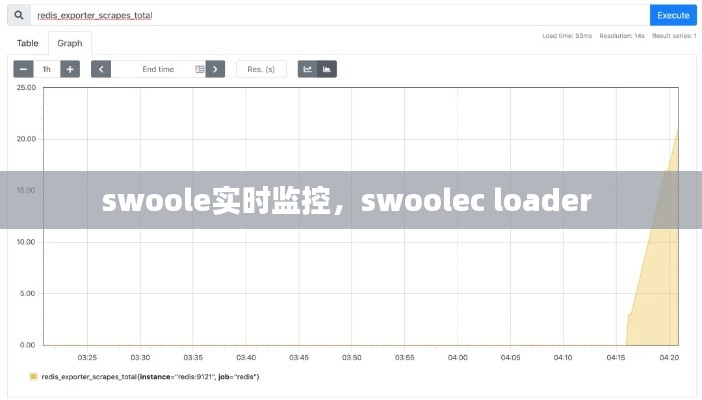Click the legend color swatch for redis series

click(x=33, y=377)
